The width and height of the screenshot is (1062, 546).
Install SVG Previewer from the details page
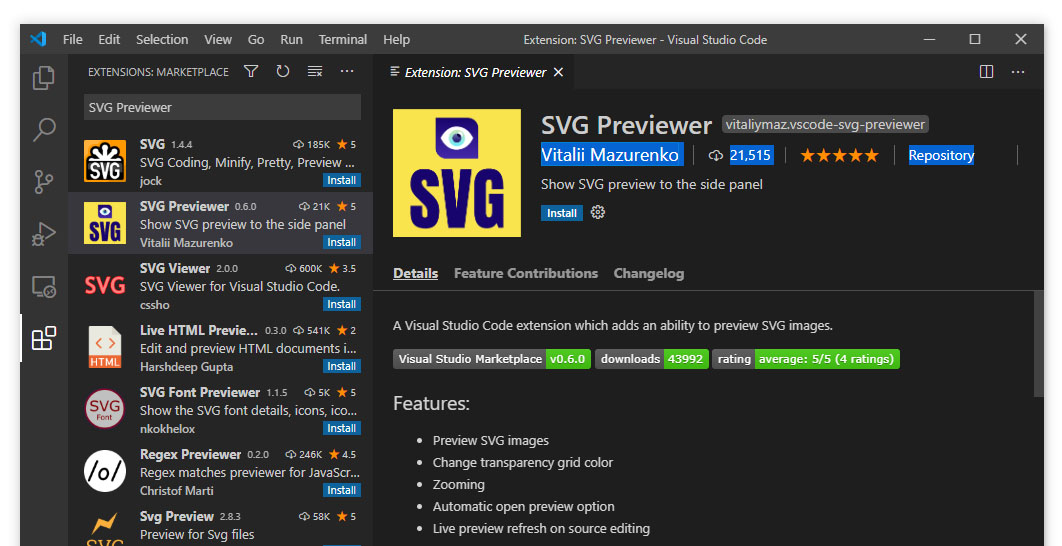(x=561, y=213)
